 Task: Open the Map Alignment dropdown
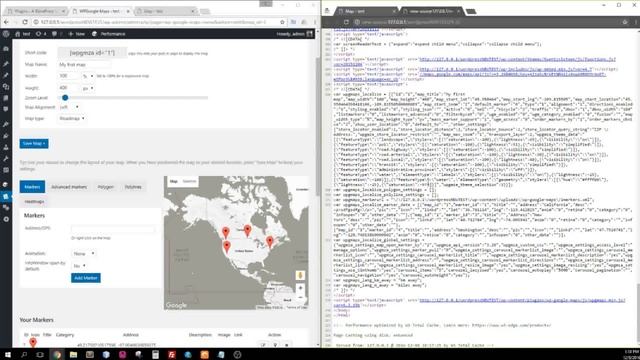pyautogui.click(x=69, y=107)
